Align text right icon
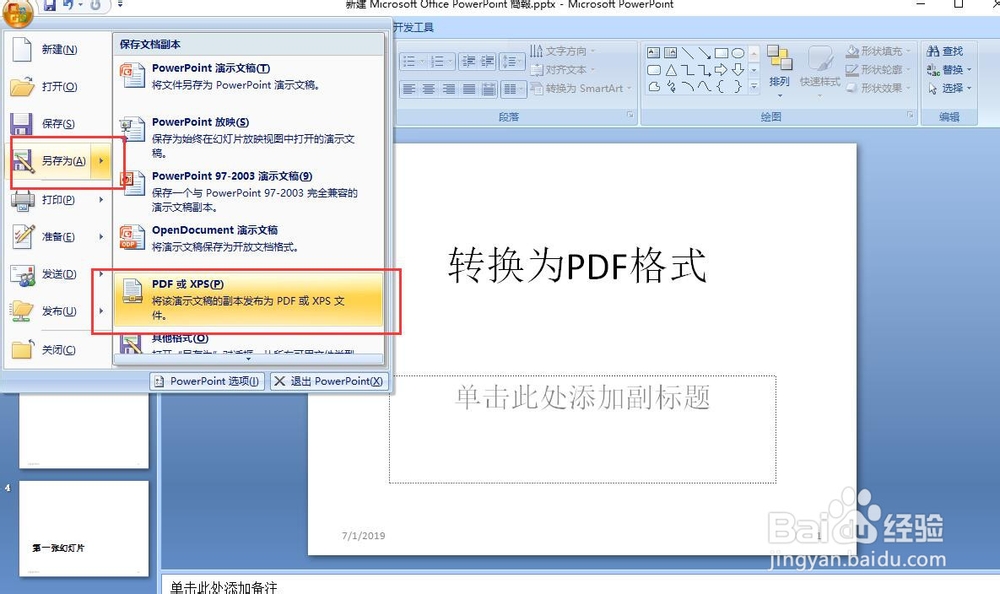The height and width of the screenshot is (594, 1000). (x=449, y=89)
